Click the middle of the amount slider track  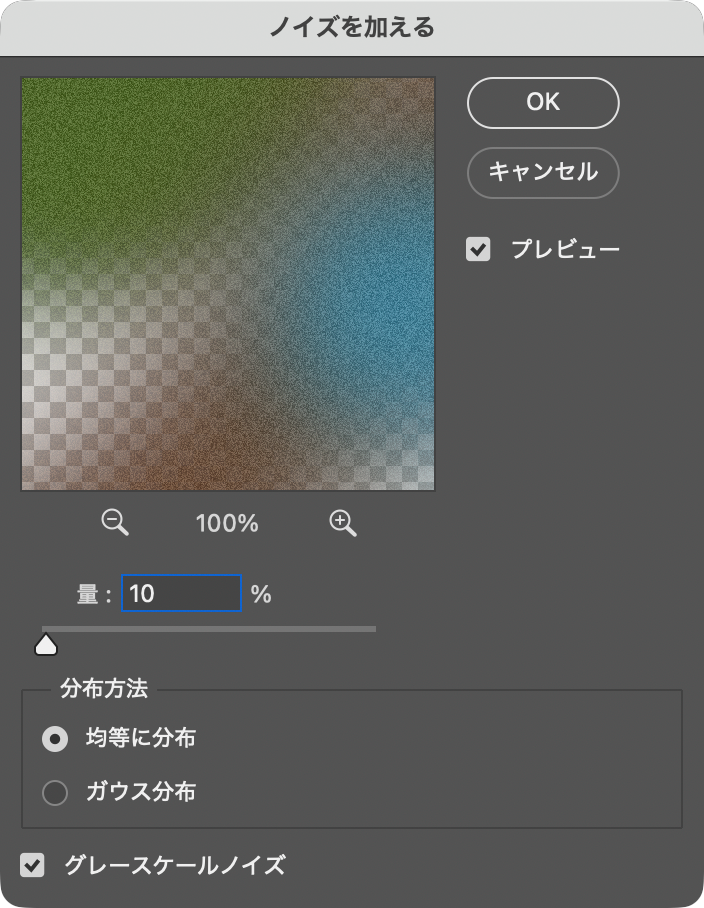click(x=209, y=629)
